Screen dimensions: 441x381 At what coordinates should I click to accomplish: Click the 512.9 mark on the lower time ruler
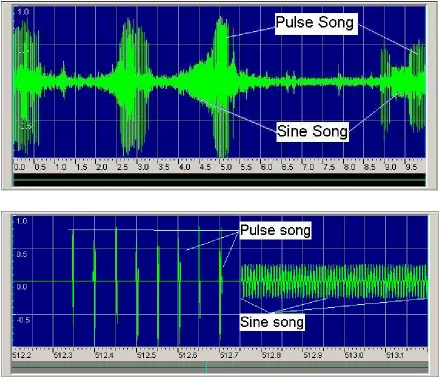[312, 356]
